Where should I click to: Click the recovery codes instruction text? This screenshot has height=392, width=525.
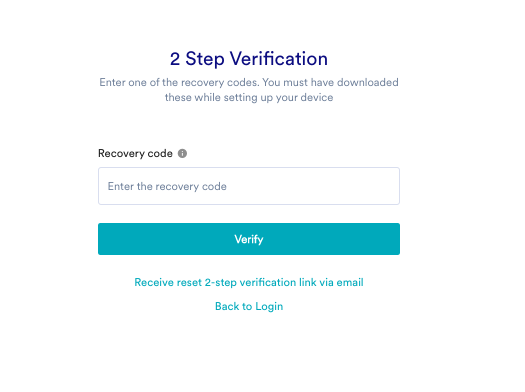249,90
